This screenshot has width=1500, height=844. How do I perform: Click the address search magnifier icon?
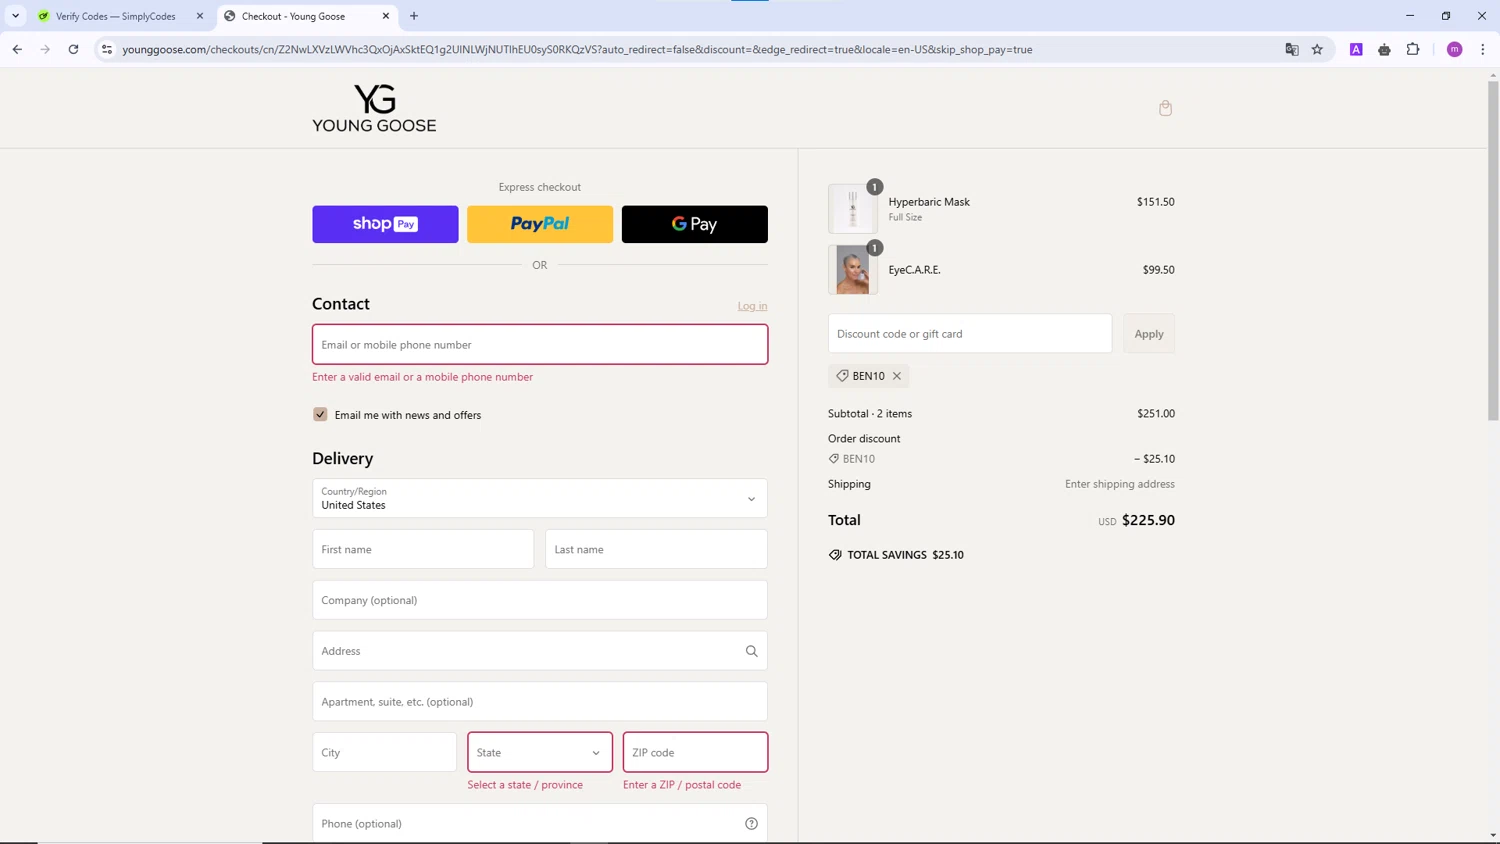(x=751, y=651)
